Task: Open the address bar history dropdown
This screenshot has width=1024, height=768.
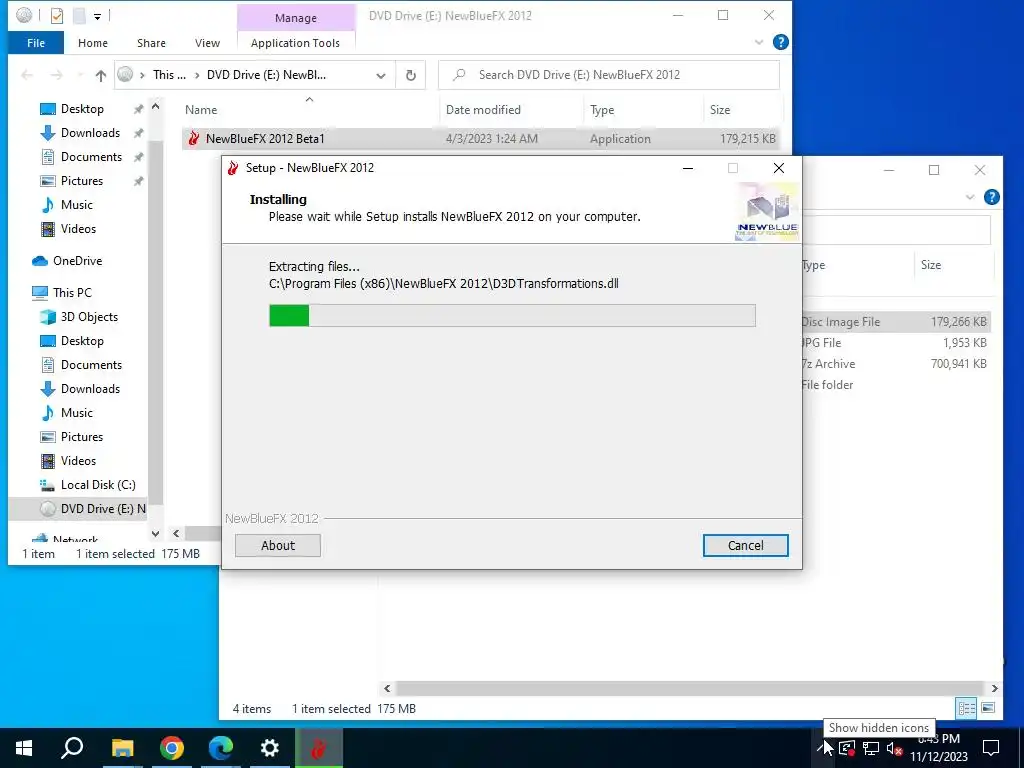Action: pyautogui.click(x=381, y=75)
